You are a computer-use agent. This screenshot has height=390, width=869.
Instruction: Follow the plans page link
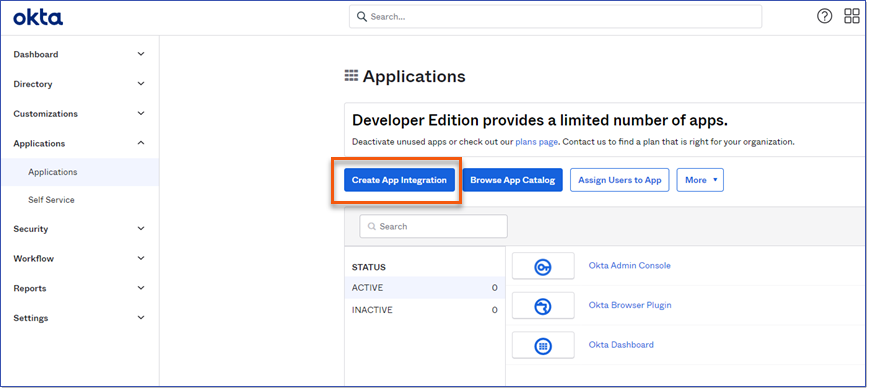(x=536, y=142)
